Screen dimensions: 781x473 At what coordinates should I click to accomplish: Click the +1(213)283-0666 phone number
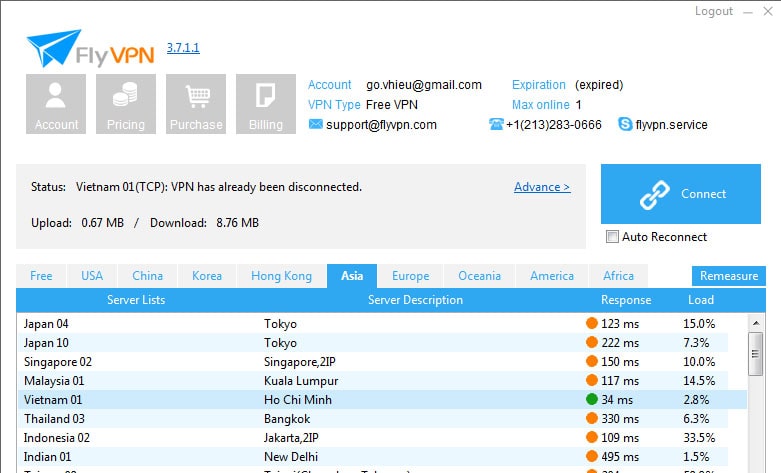(x=554, y=124)
